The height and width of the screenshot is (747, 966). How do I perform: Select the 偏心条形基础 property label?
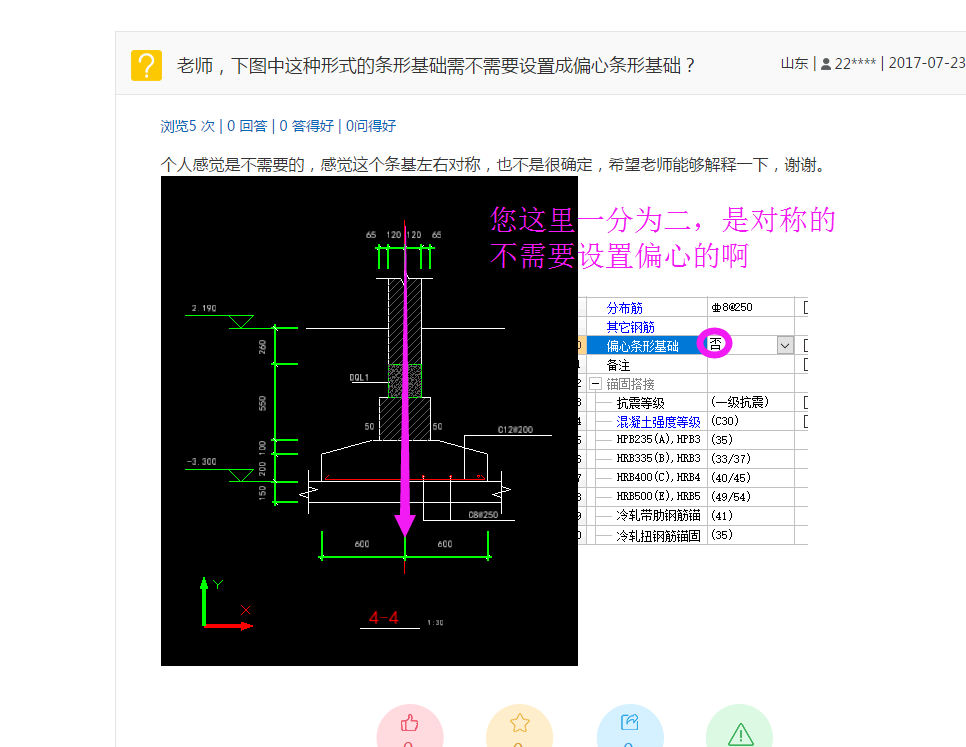(x=642, y=346)
